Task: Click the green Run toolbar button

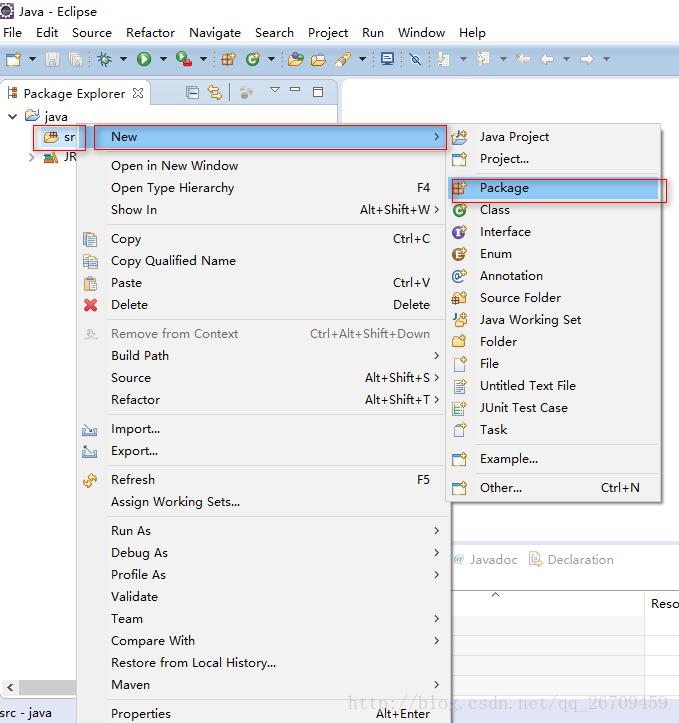Action: click(144, 59)
